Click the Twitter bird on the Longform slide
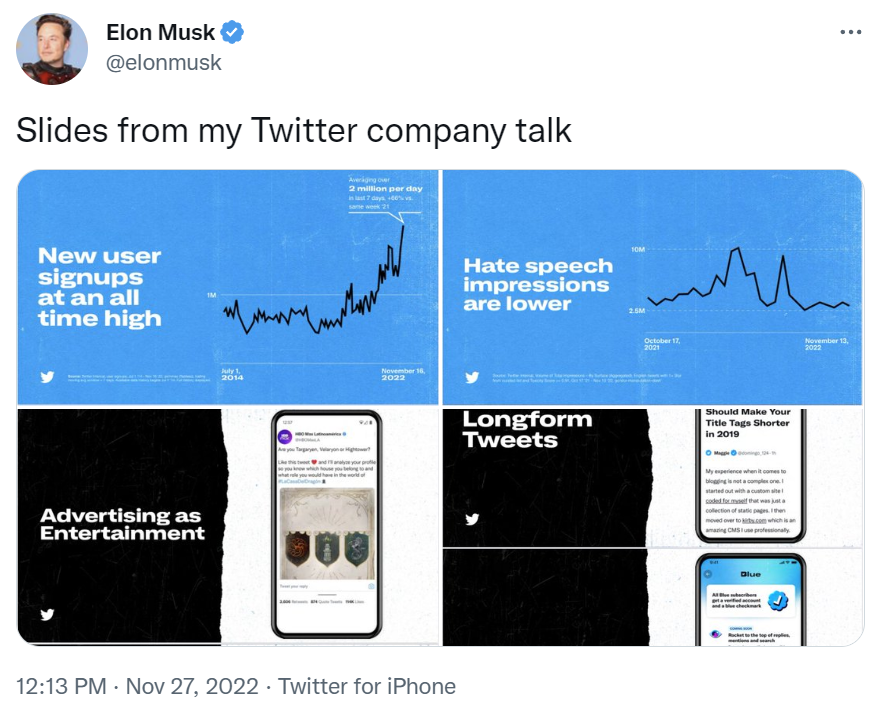 coord(472,519)
